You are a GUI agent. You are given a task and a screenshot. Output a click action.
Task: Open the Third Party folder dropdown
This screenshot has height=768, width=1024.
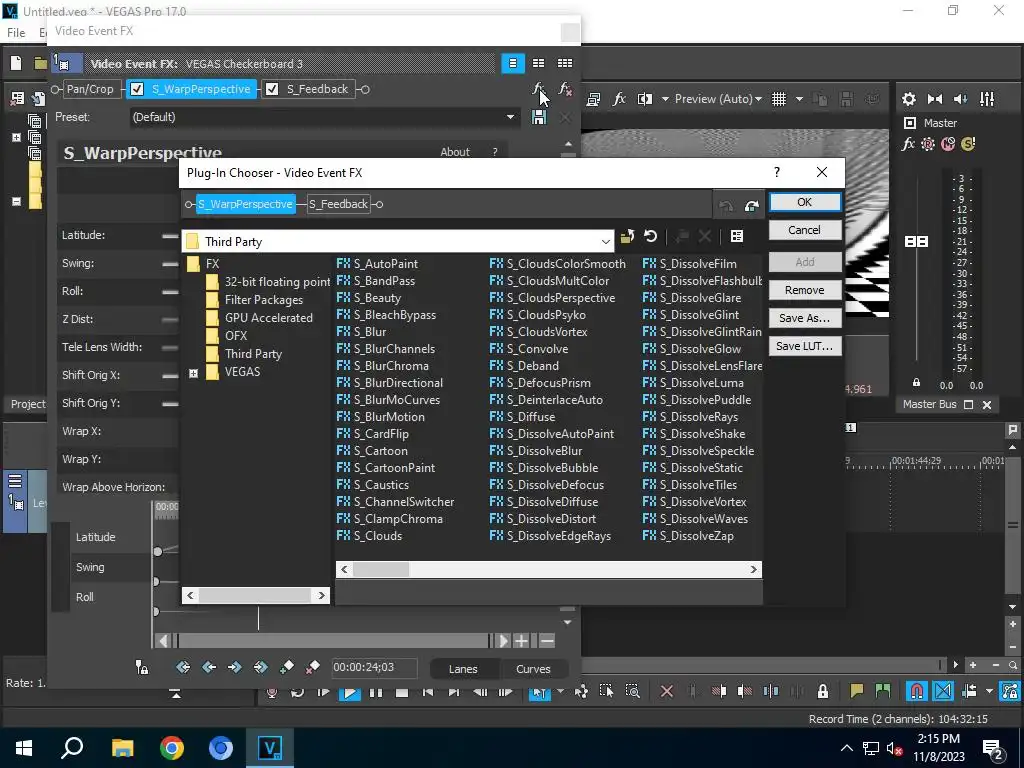tap(398, 242)
